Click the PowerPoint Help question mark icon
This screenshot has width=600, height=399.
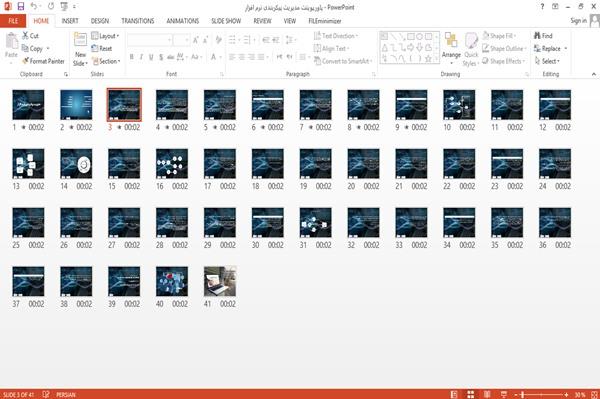[542, 7]
